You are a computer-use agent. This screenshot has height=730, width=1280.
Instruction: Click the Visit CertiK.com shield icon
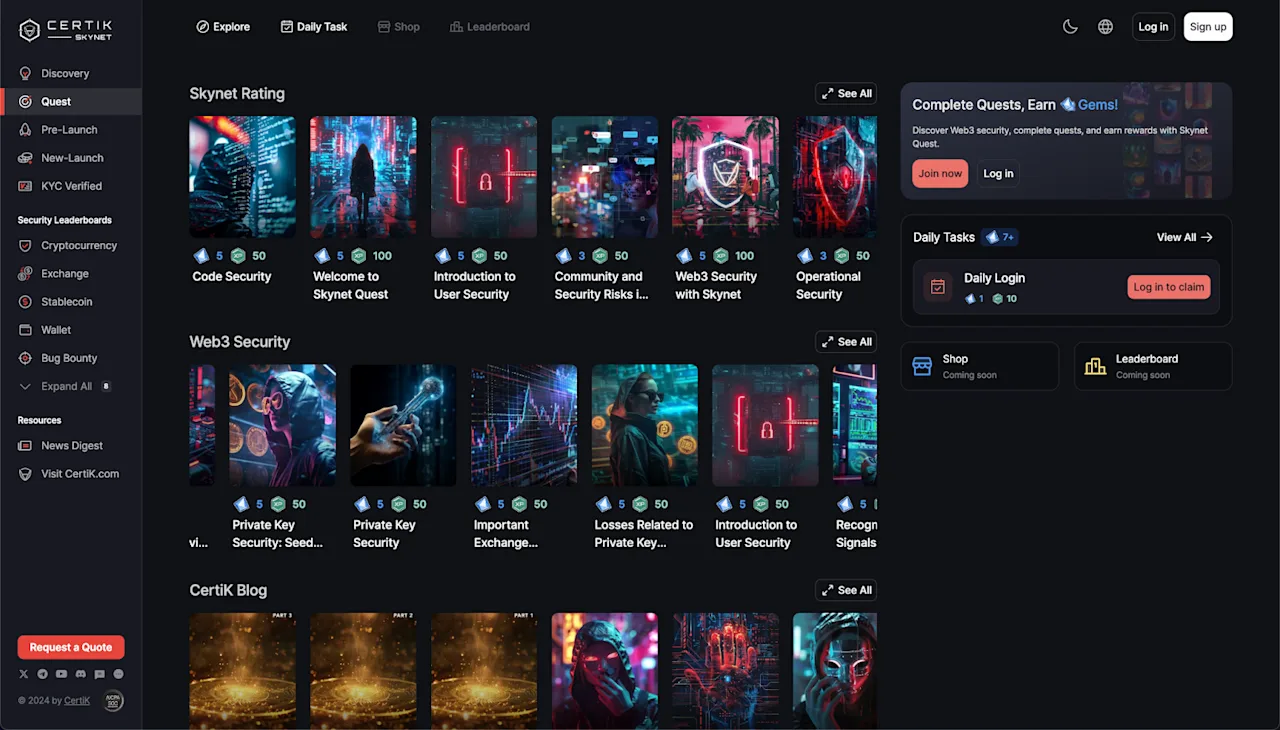click(x=25, y=474)
